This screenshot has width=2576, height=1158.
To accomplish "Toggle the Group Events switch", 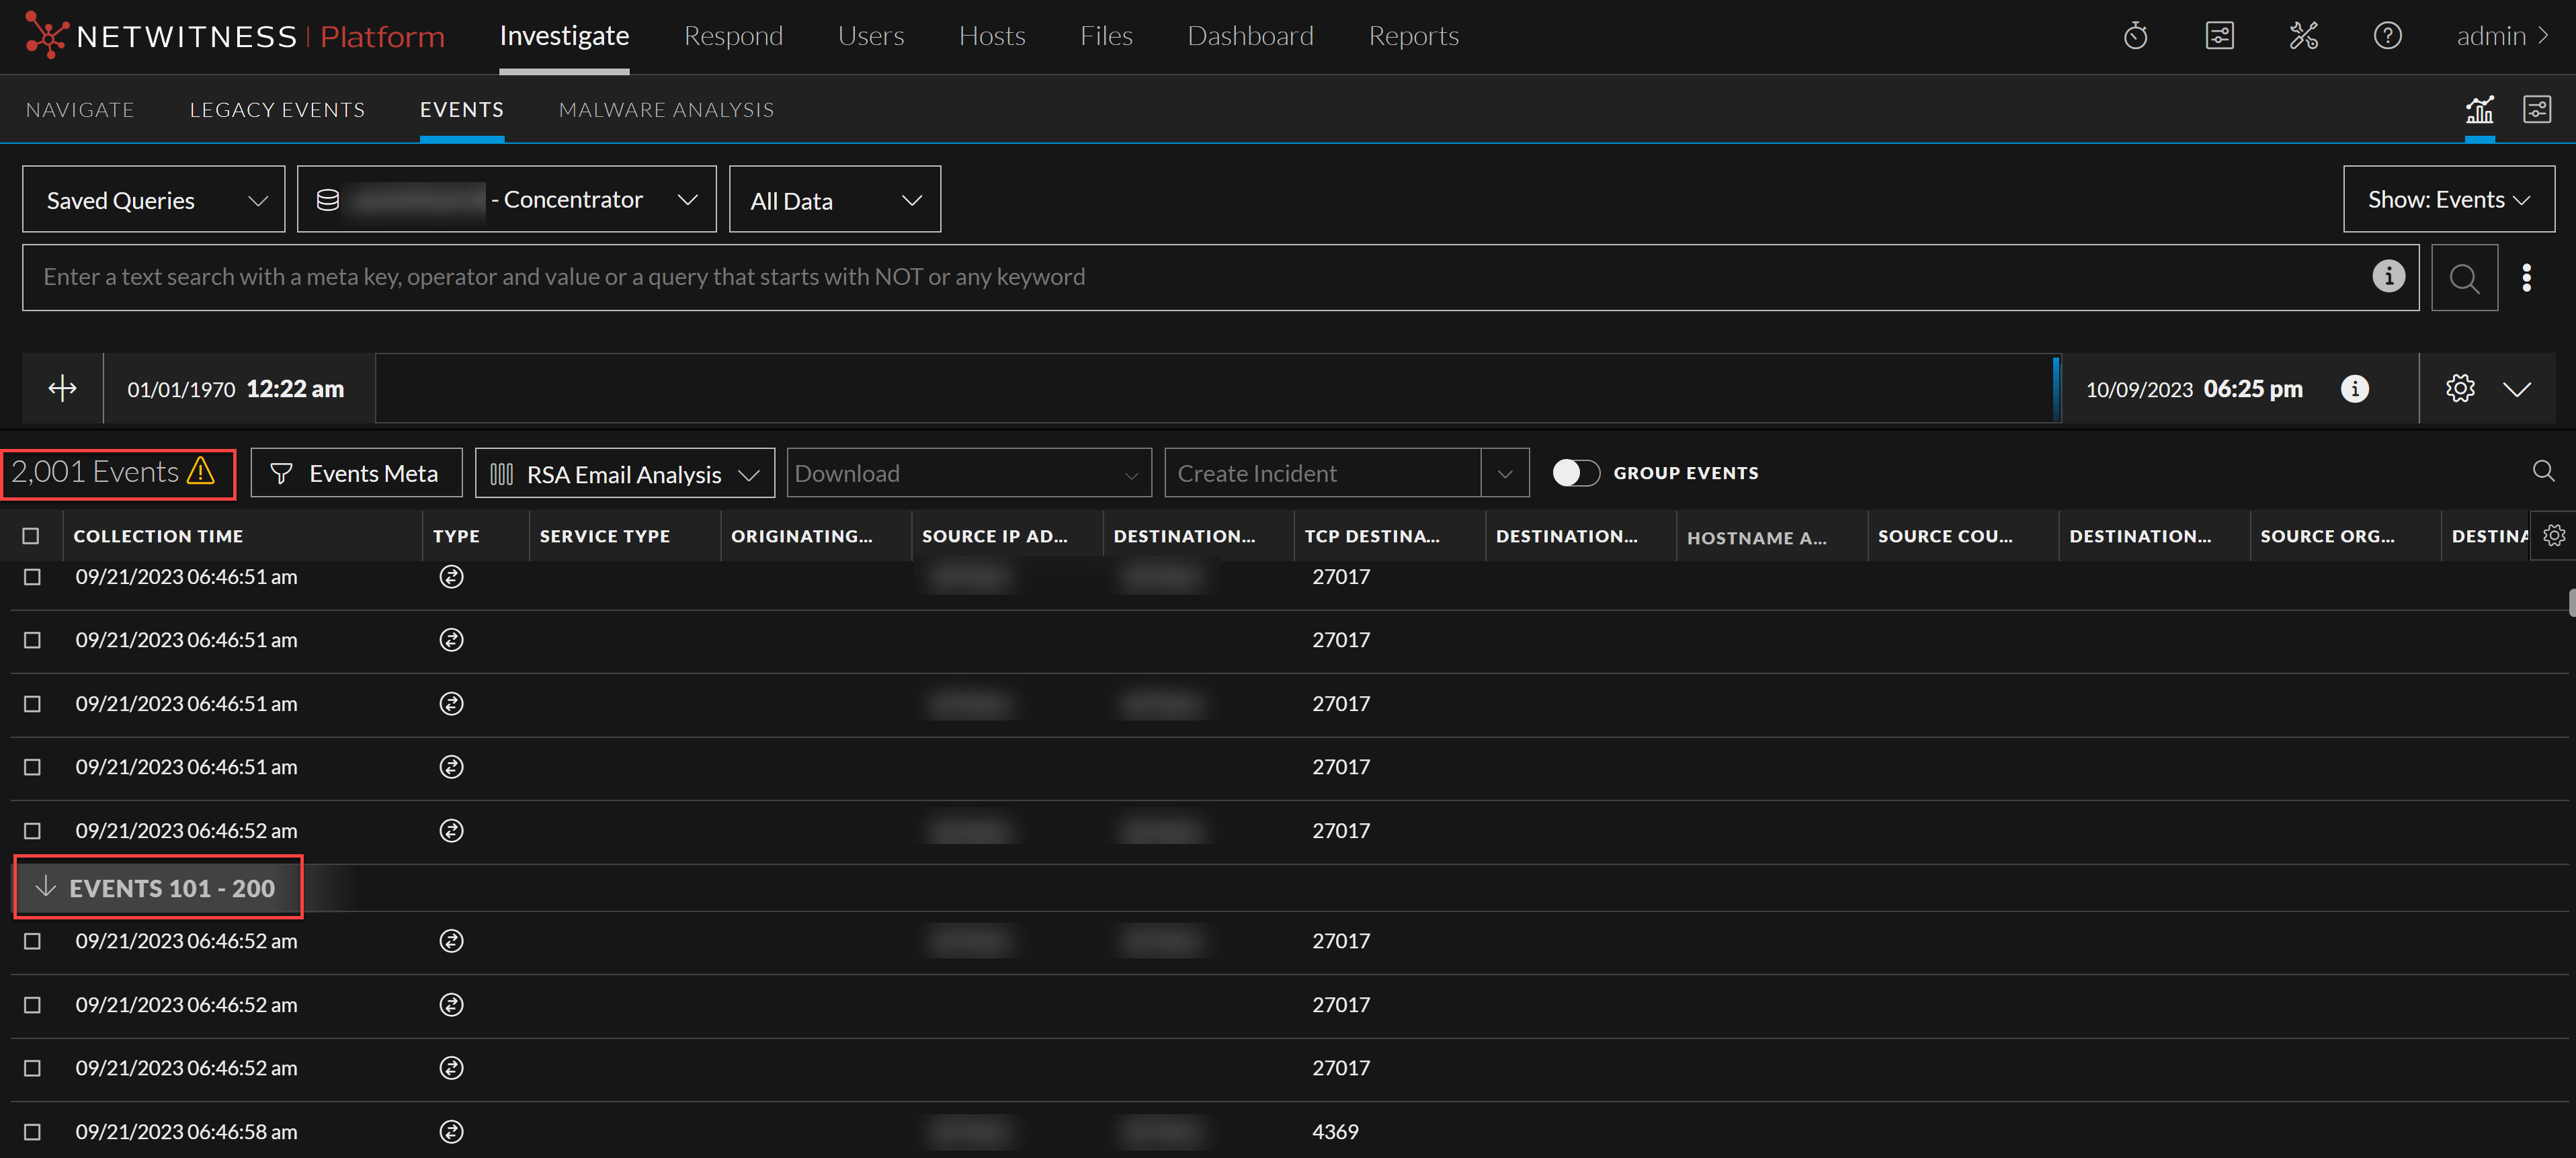I will [x=1576, y=473].
